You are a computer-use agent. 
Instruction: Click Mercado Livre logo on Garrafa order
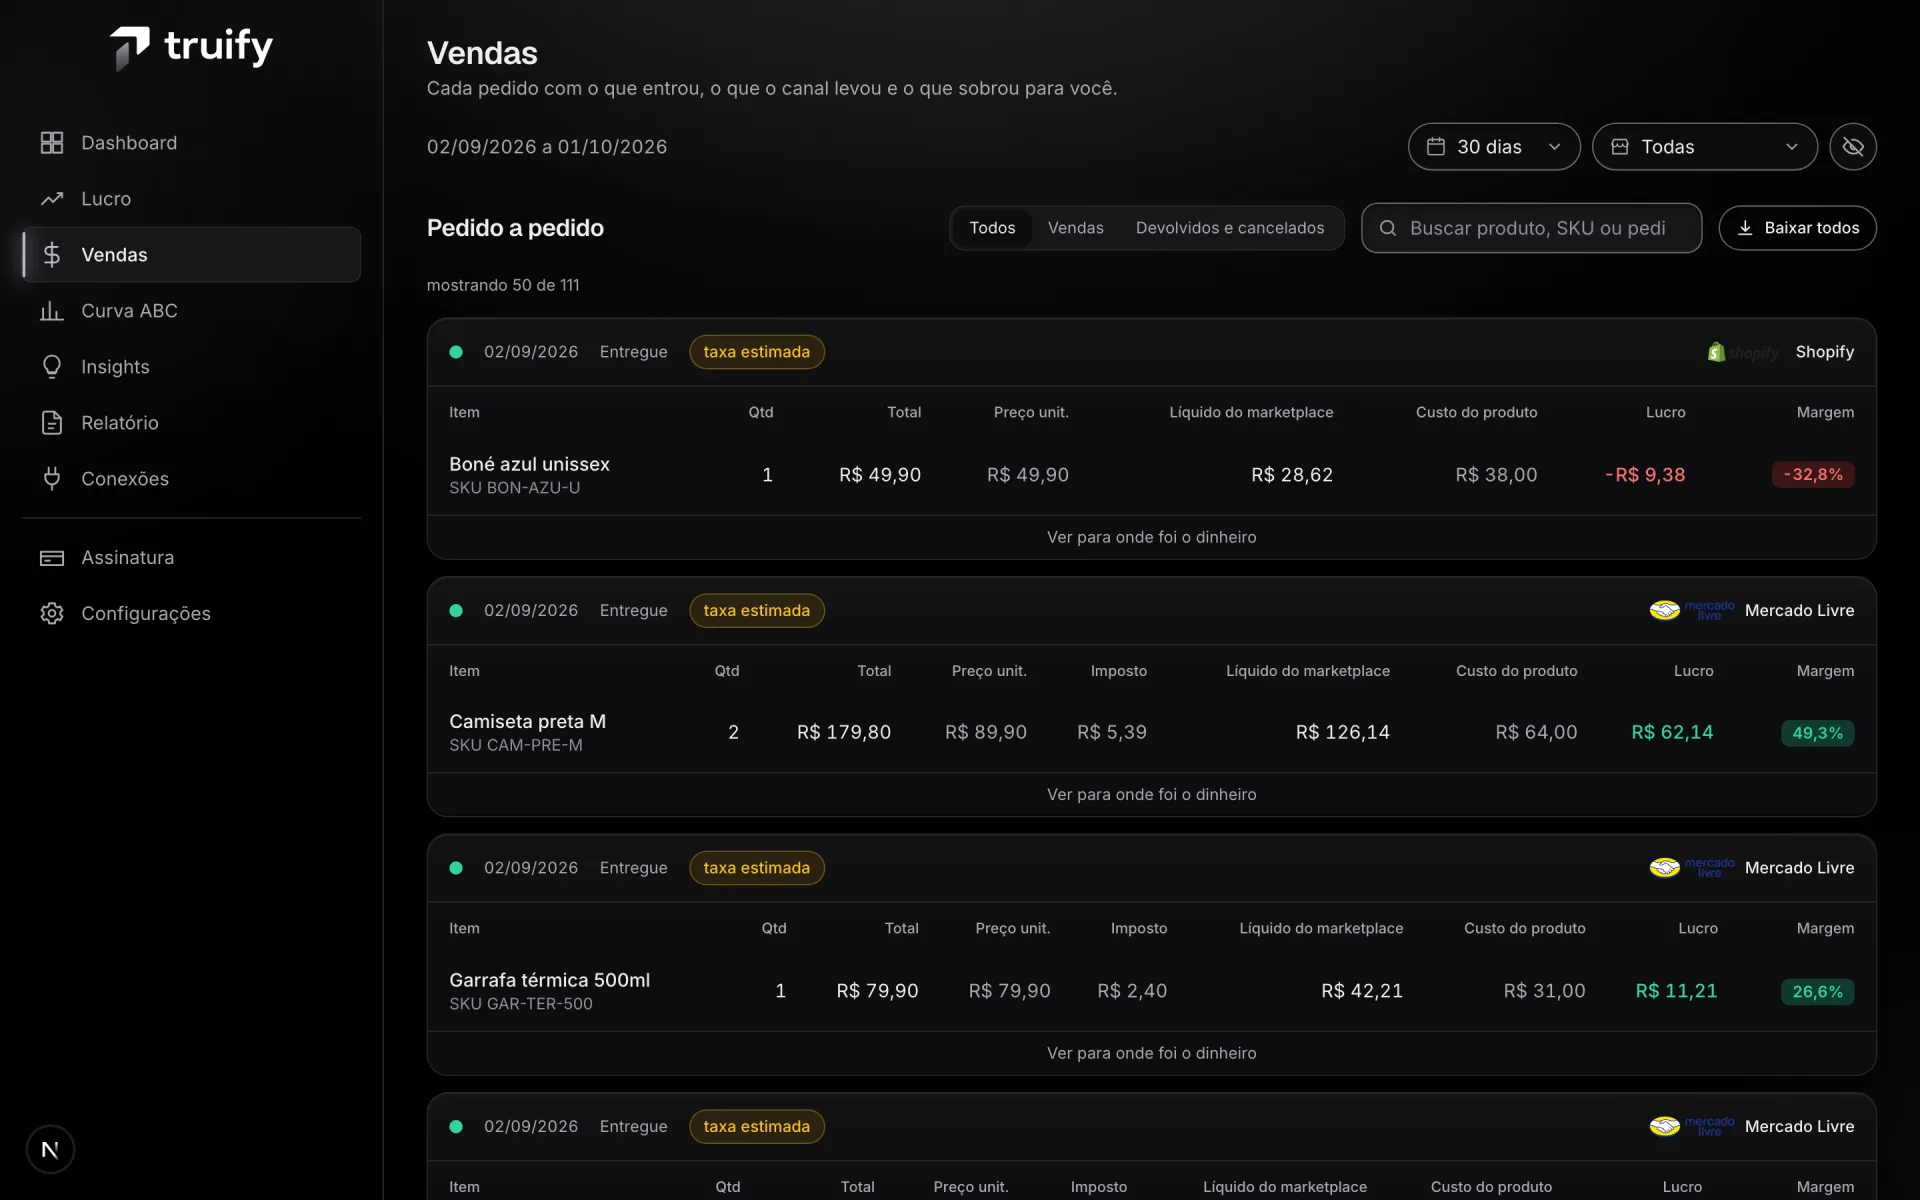coord(1692,868)
